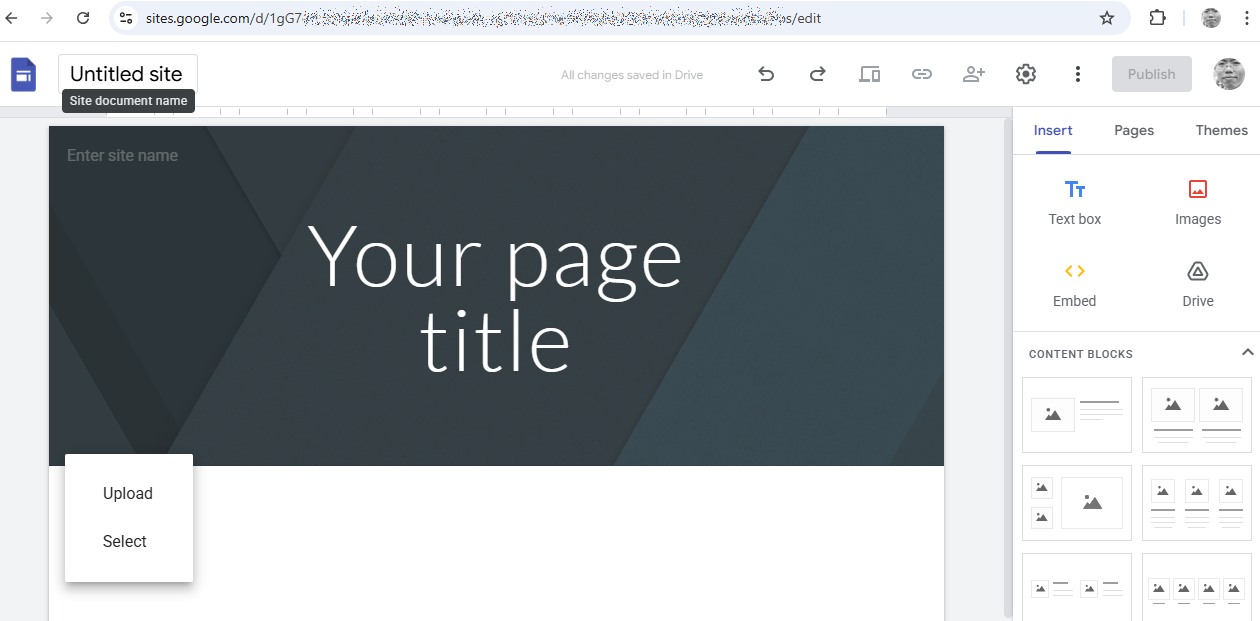
Task: Choose Select from the popup menu
Action: tap(125, 541)
